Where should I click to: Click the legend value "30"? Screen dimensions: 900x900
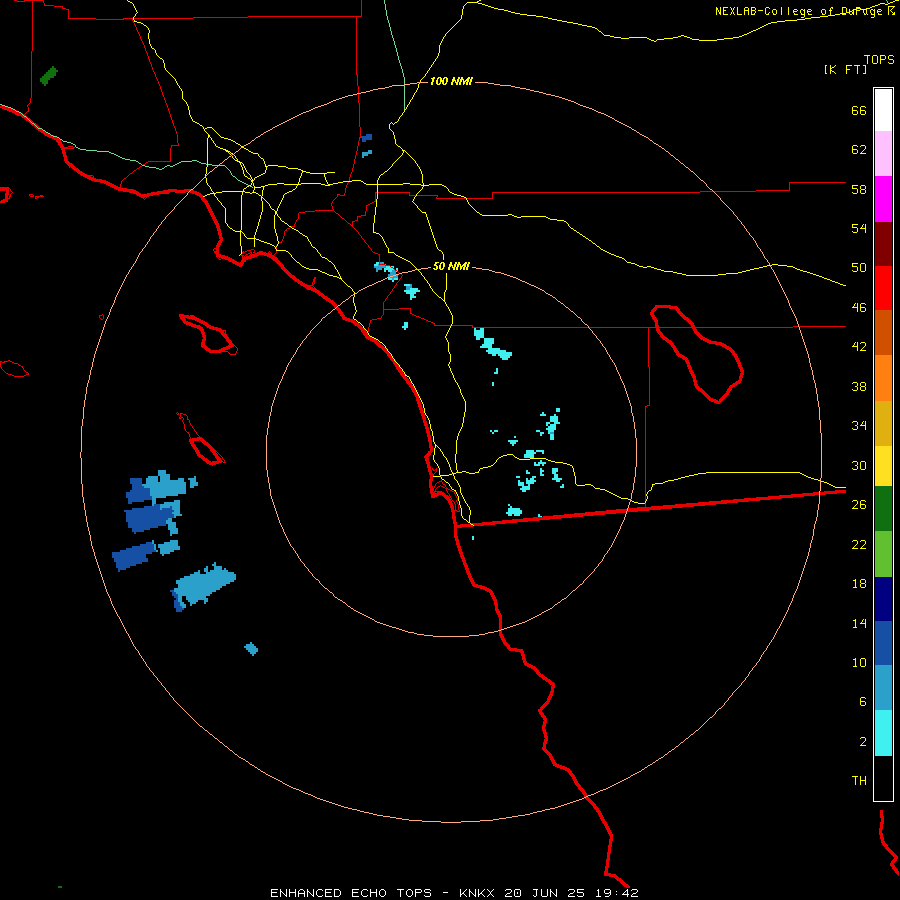click(x=859, y=466)
